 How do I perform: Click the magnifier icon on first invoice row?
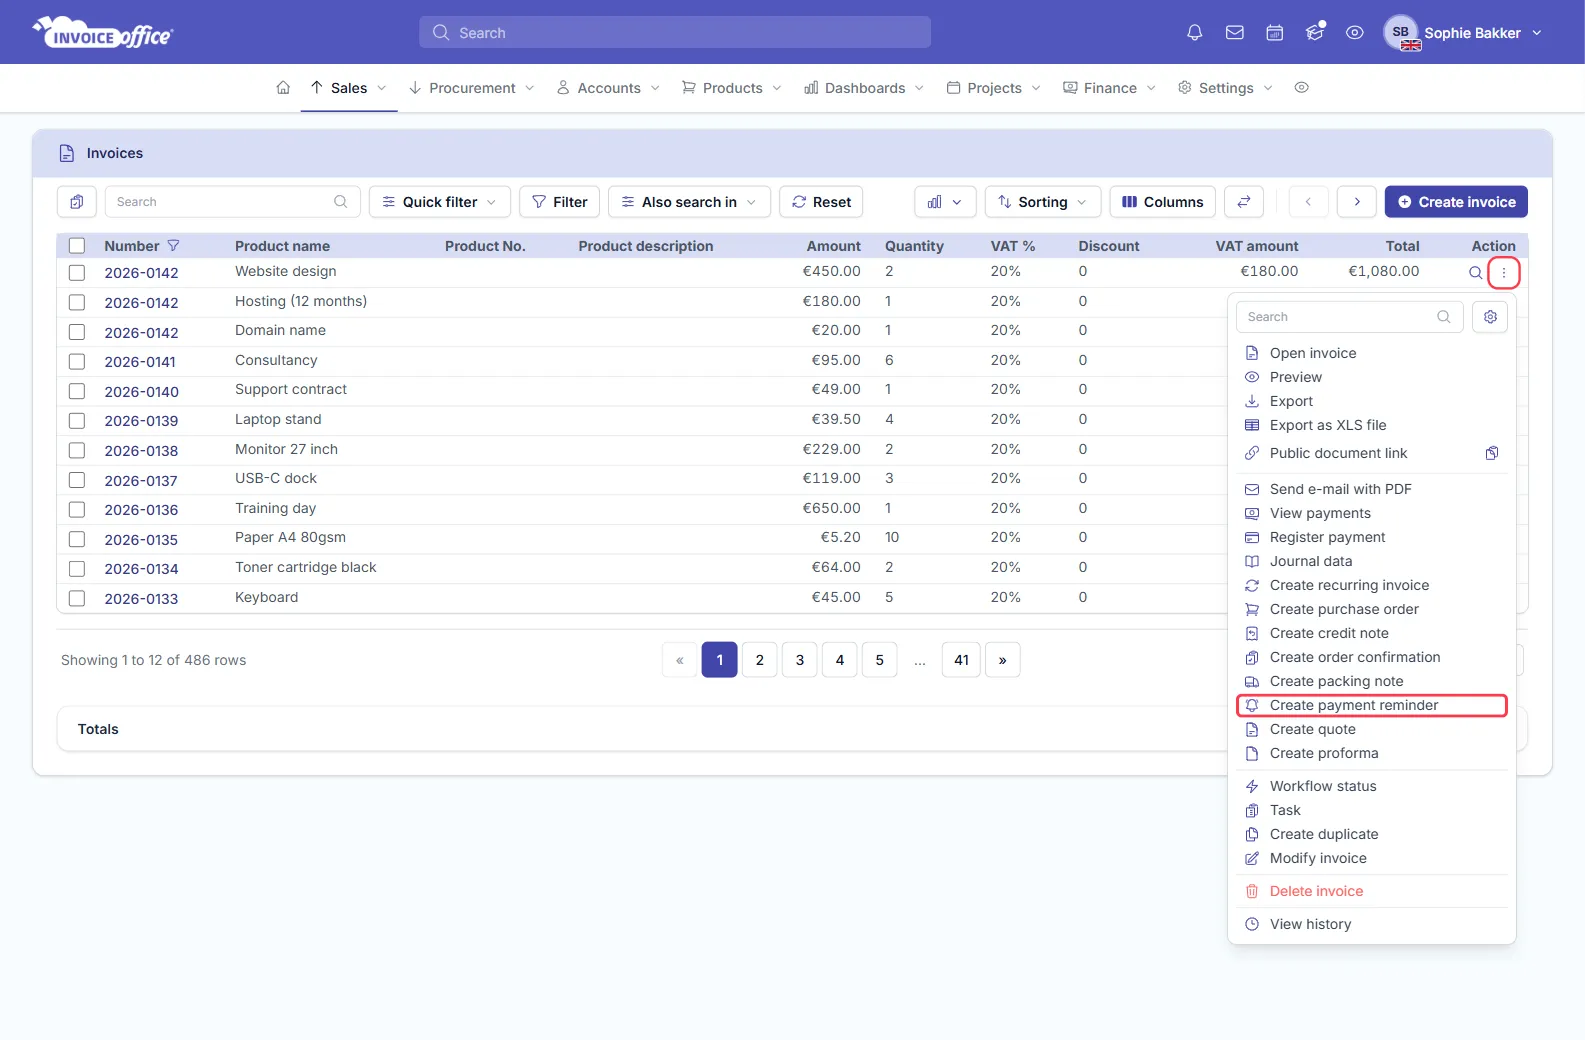click(x=1475, y=272)
